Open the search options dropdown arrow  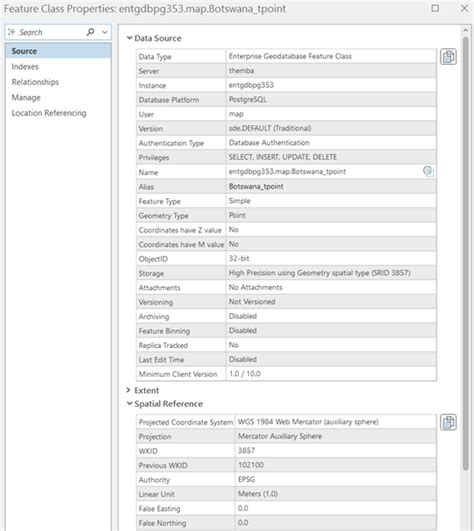tap(105, 32)
